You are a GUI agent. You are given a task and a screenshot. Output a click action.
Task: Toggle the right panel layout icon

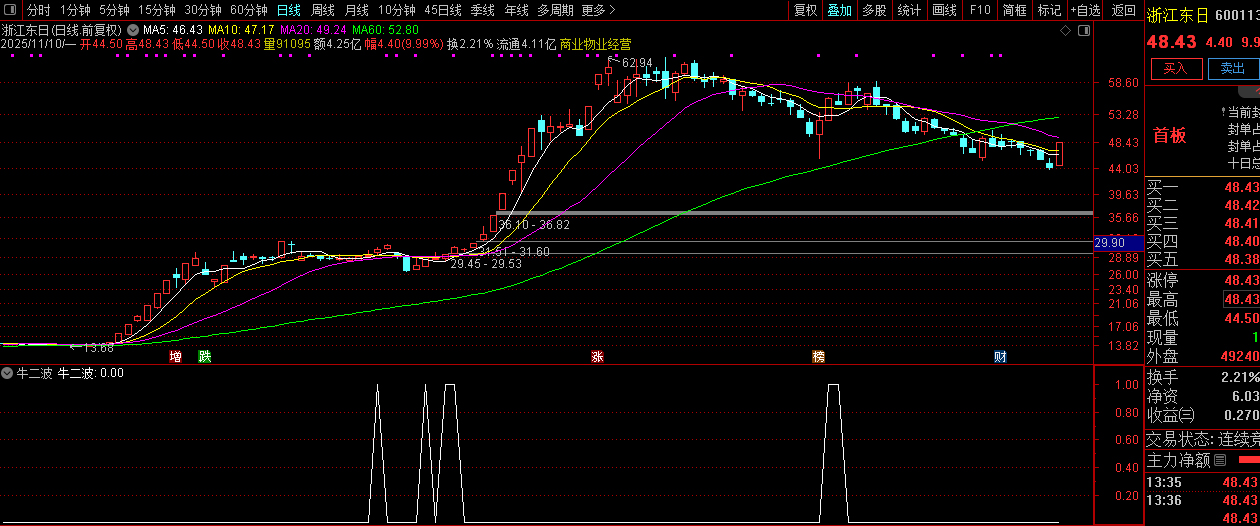1084,31
